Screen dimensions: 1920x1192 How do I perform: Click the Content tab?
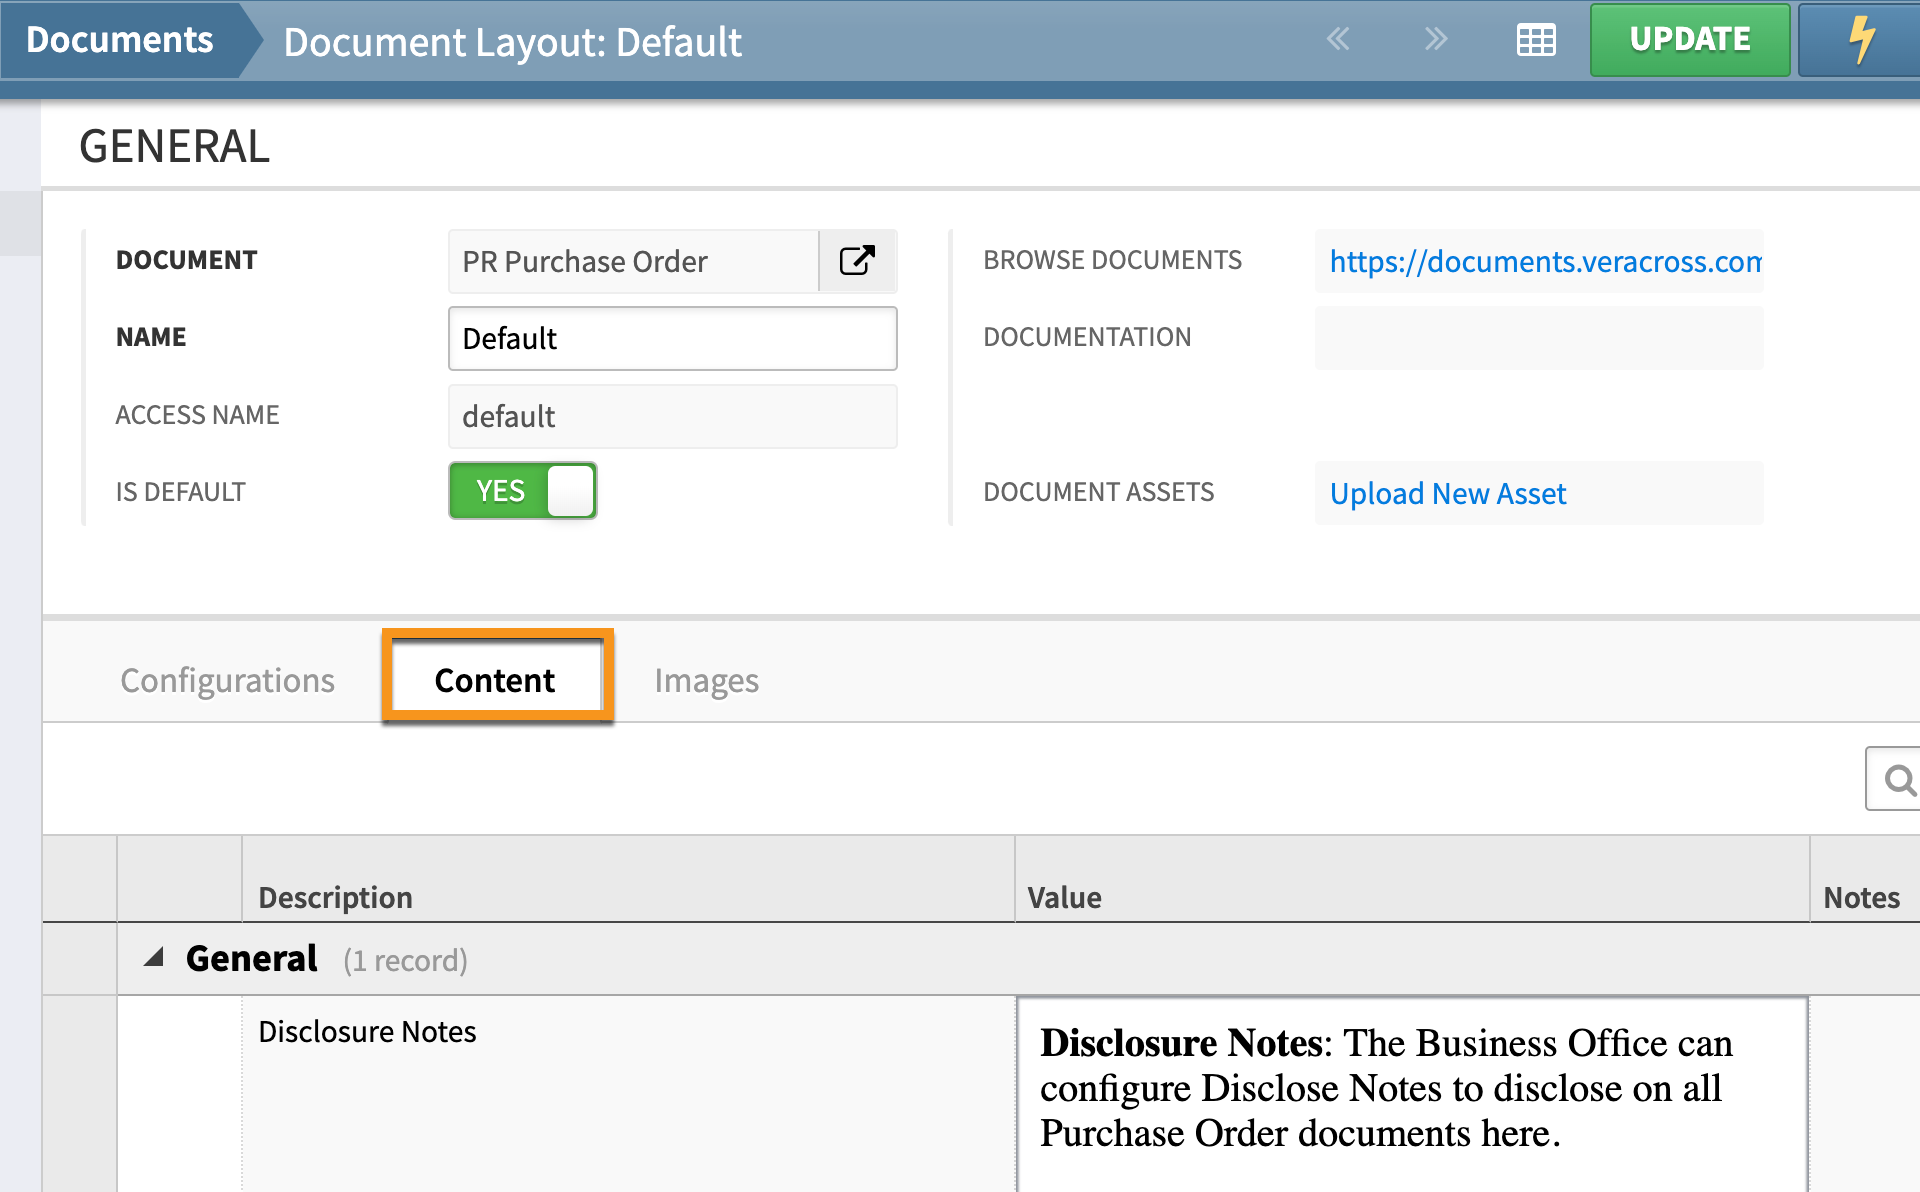pyautogui.click(x=494, y=679)
